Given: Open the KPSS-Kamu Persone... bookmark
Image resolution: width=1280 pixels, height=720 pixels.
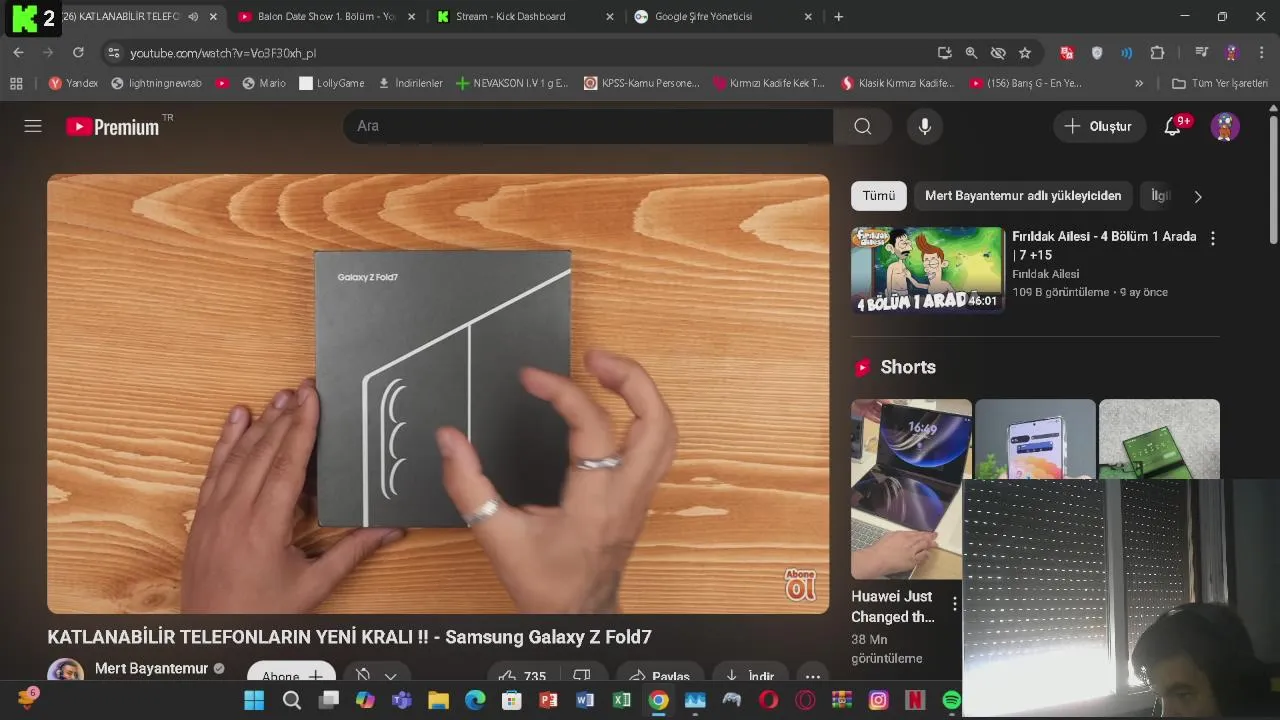Looking at the screenshot, I should click(642, 84).
